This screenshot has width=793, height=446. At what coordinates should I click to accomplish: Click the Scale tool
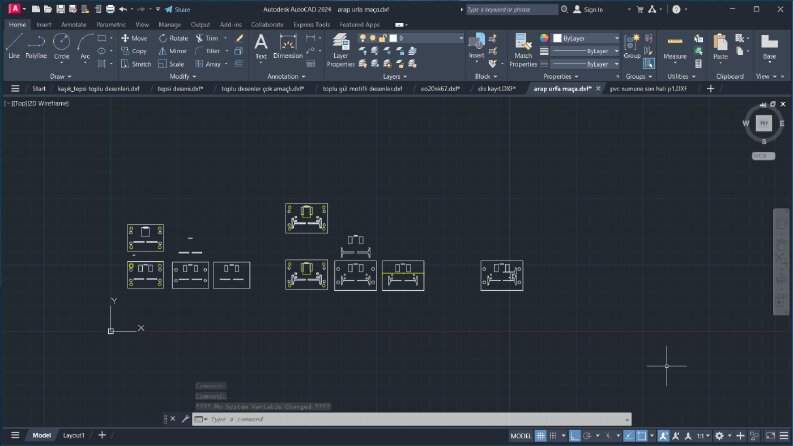(x=171, y=64)
